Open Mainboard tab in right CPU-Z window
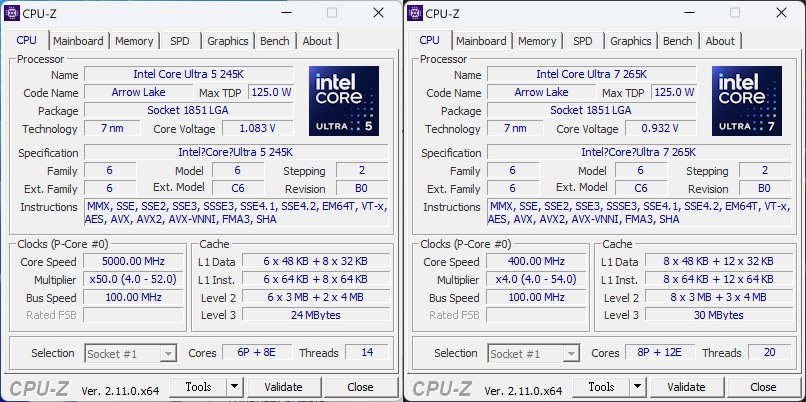The height and width of the screenshot is (402, 806). pos(481,41)
